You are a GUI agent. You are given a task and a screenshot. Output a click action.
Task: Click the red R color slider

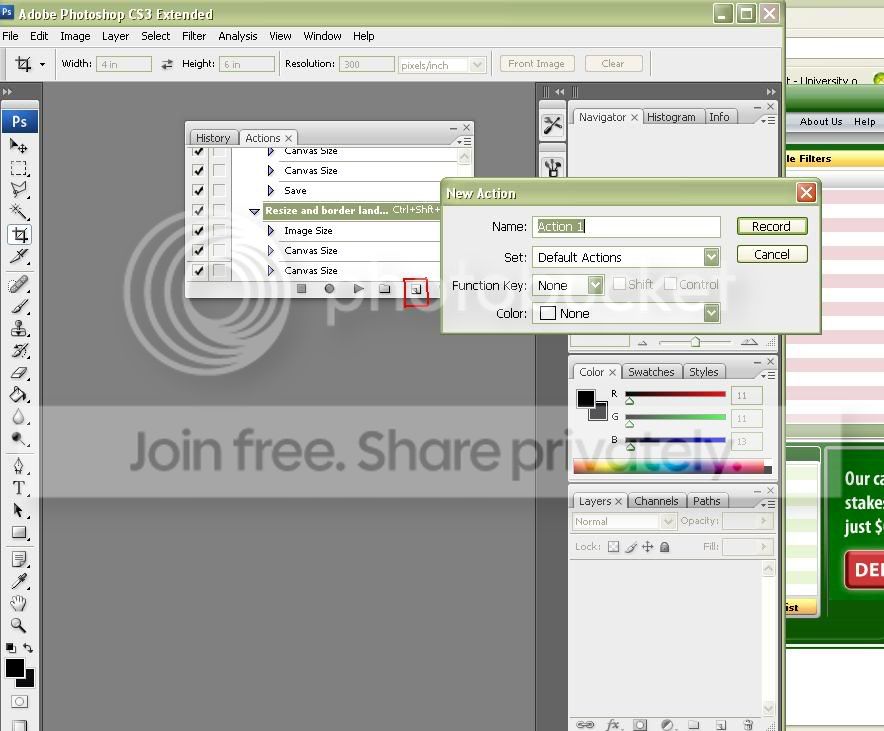point(675,395)
